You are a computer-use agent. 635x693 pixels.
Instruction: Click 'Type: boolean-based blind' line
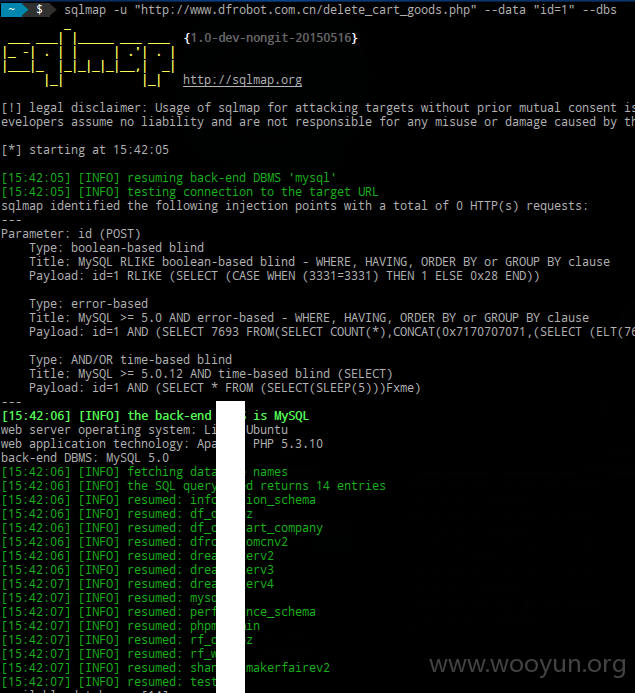(117, 248)
